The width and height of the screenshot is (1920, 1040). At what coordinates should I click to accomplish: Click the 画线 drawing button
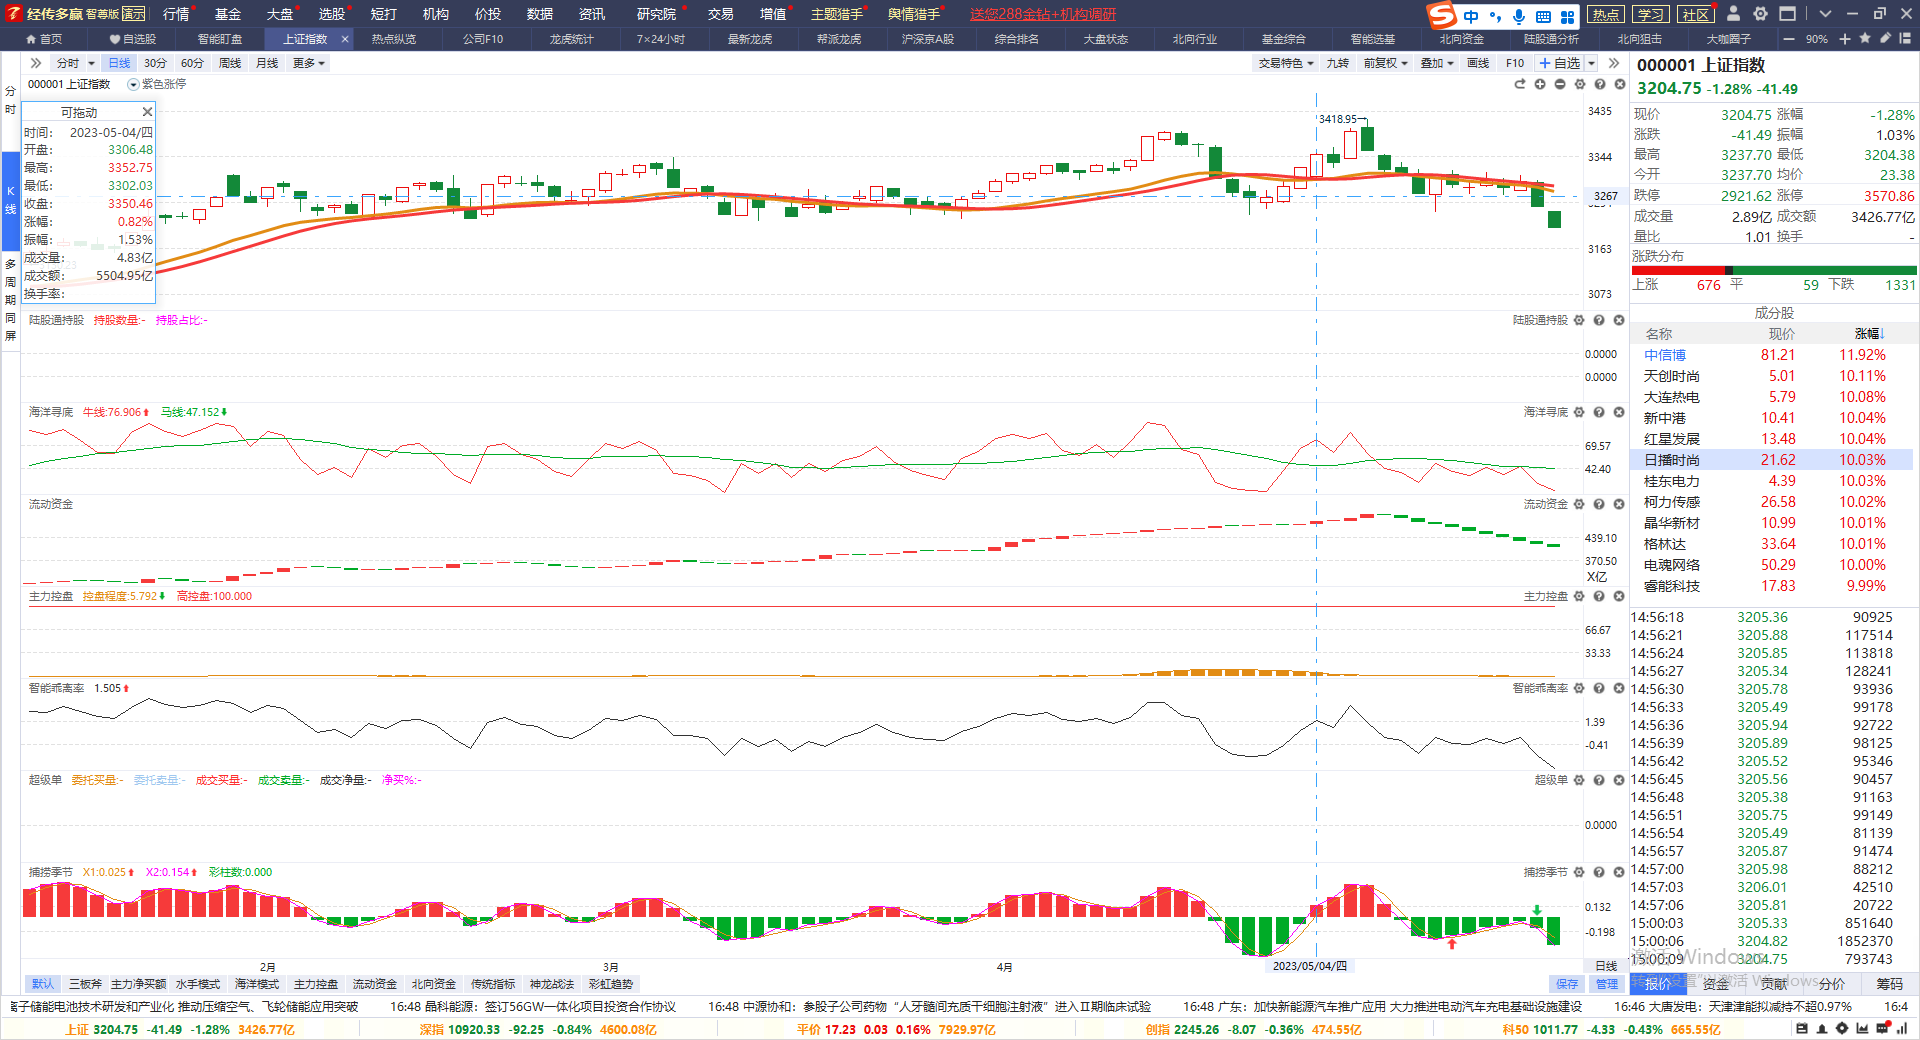1478,63
